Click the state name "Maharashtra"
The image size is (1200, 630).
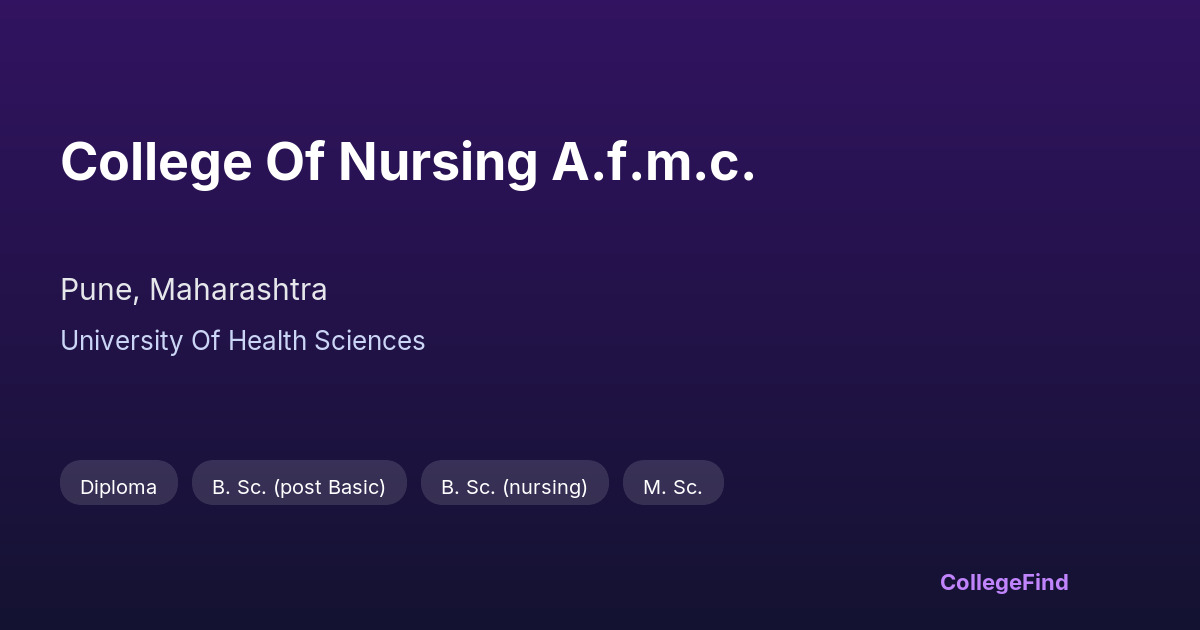238,290
